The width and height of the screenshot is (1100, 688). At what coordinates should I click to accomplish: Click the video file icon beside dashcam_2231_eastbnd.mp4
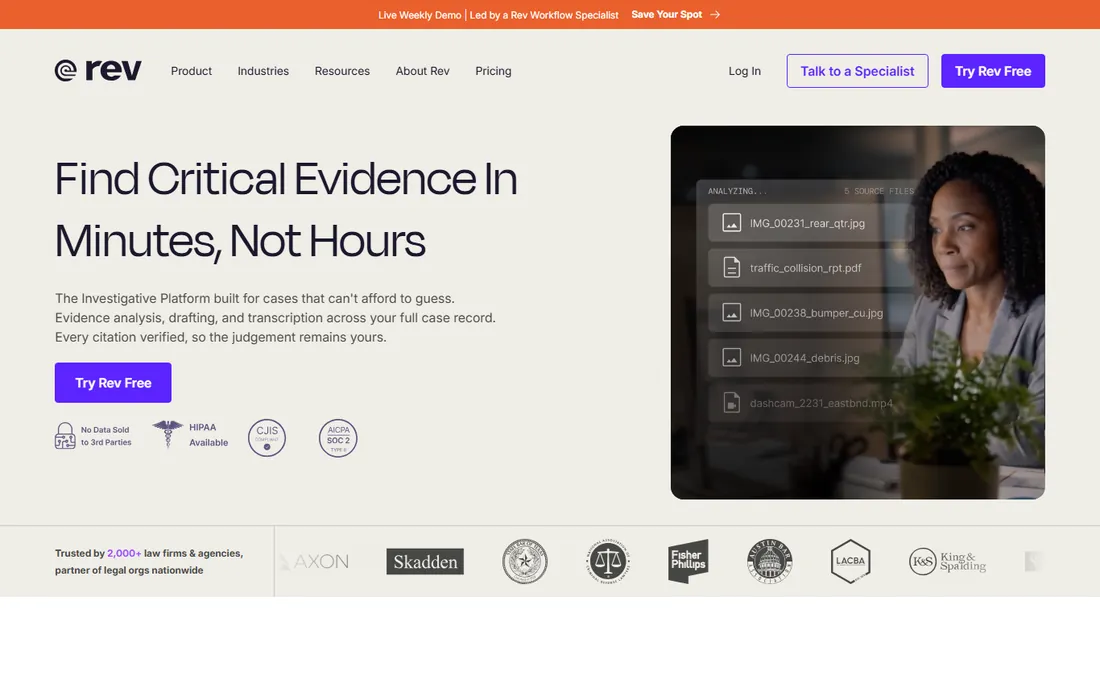pyautogui.click(x=732, y=403)
